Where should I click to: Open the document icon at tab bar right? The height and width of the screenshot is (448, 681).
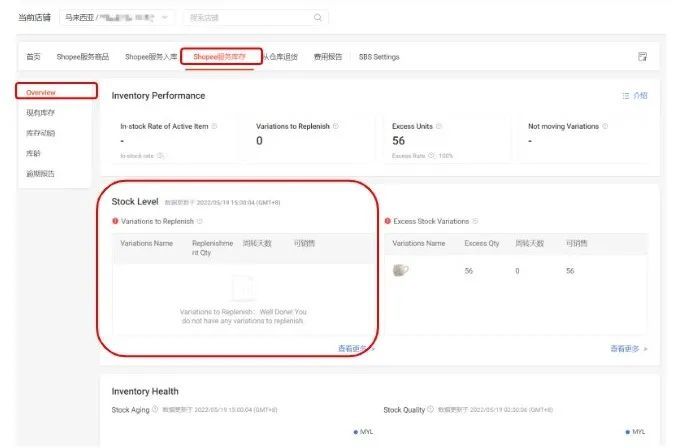(x=642, y=56)
